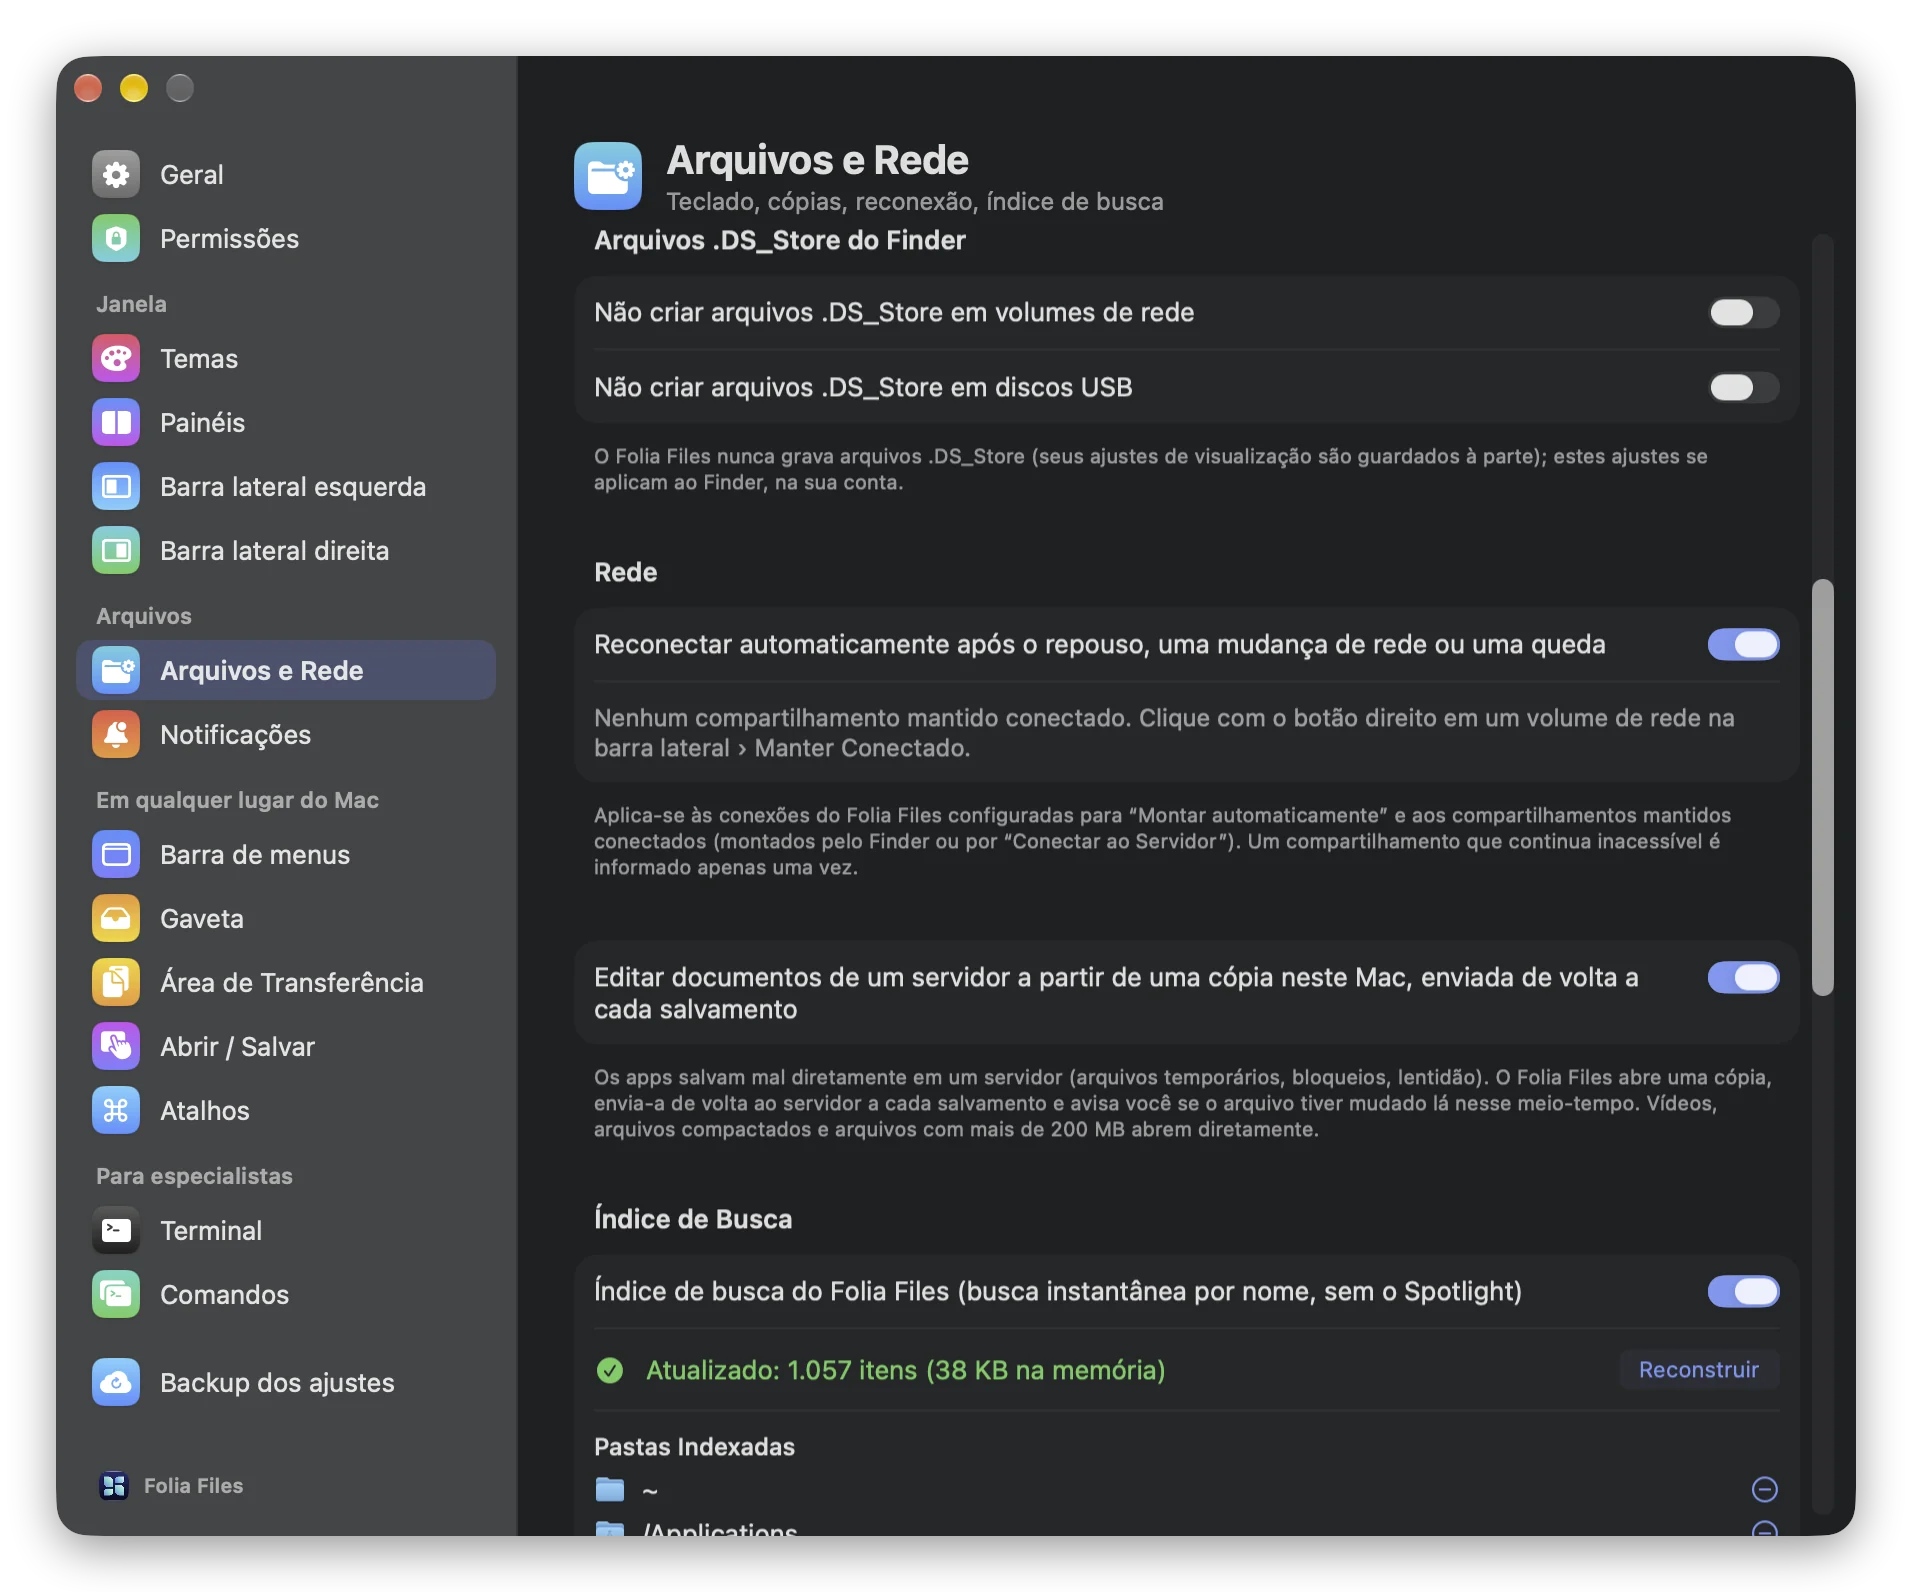Image resolution: width=1912 pixels, height=1592 pixels.
Task: Turn off the Folia Files search index
Action: pos(1743,1292)
